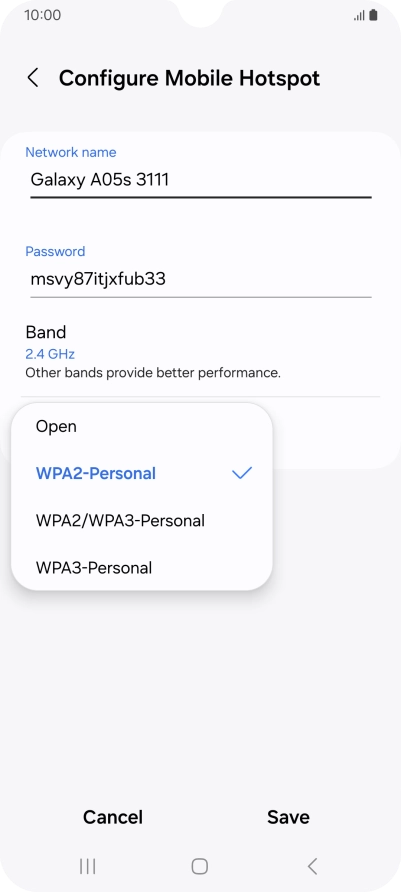Screen dimensions: 401x892
Task: Choose WPA2/WPA3-Personal security option
Action: pos(142,521)
